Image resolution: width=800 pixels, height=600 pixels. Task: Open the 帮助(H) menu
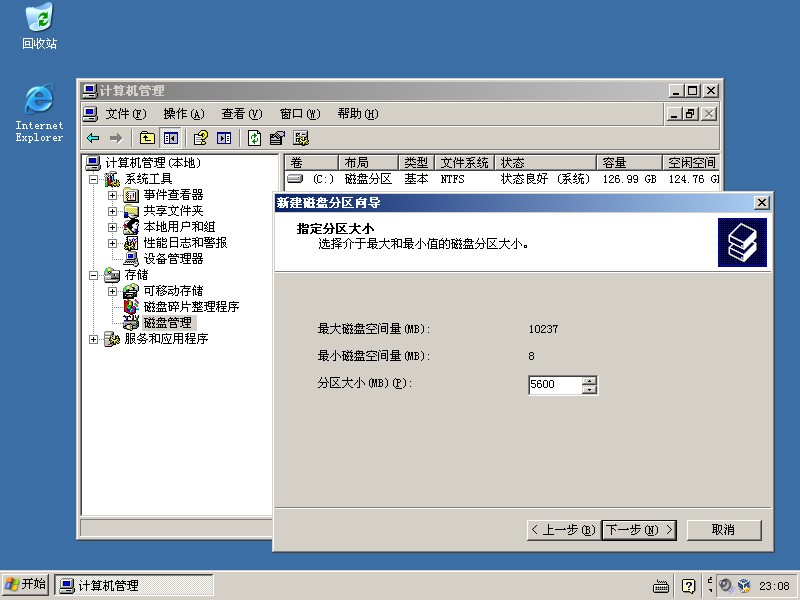pyautogui.click(x=358, y=114)
